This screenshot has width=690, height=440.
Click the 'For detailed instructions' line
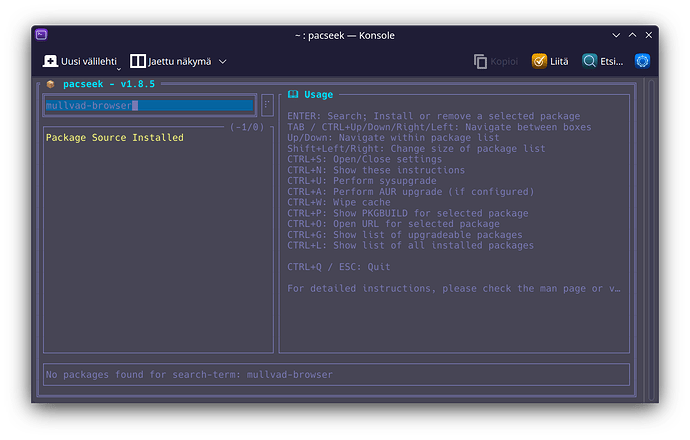click(454, 289)
